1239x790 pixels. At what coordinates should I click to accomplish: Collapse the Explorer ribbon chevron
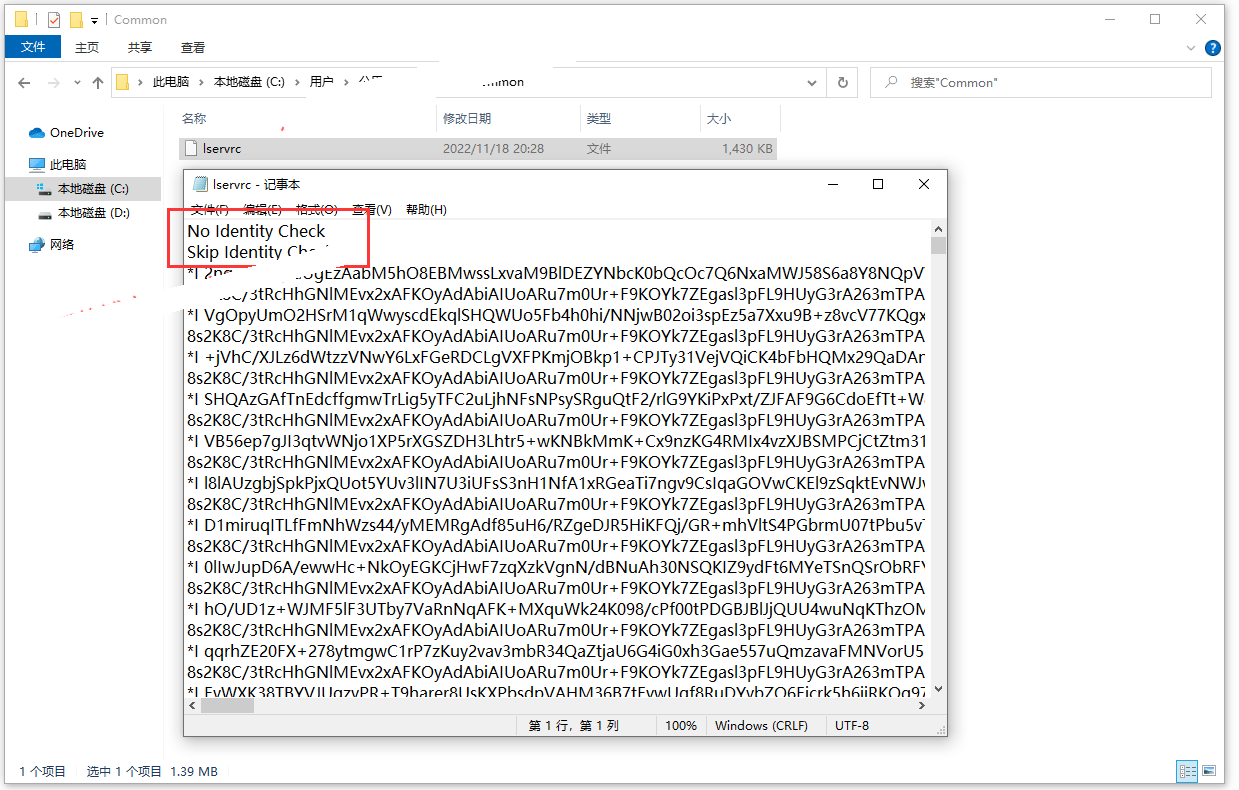pyautogui.click(x=1190, y=47)
